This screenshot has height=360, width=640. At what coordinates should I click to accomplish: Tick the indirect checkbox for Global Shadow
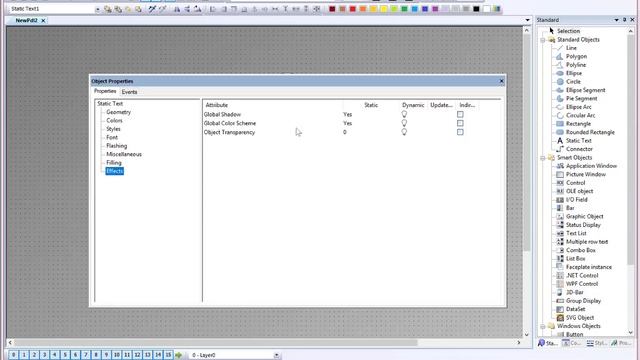click(x=460, y=114)
